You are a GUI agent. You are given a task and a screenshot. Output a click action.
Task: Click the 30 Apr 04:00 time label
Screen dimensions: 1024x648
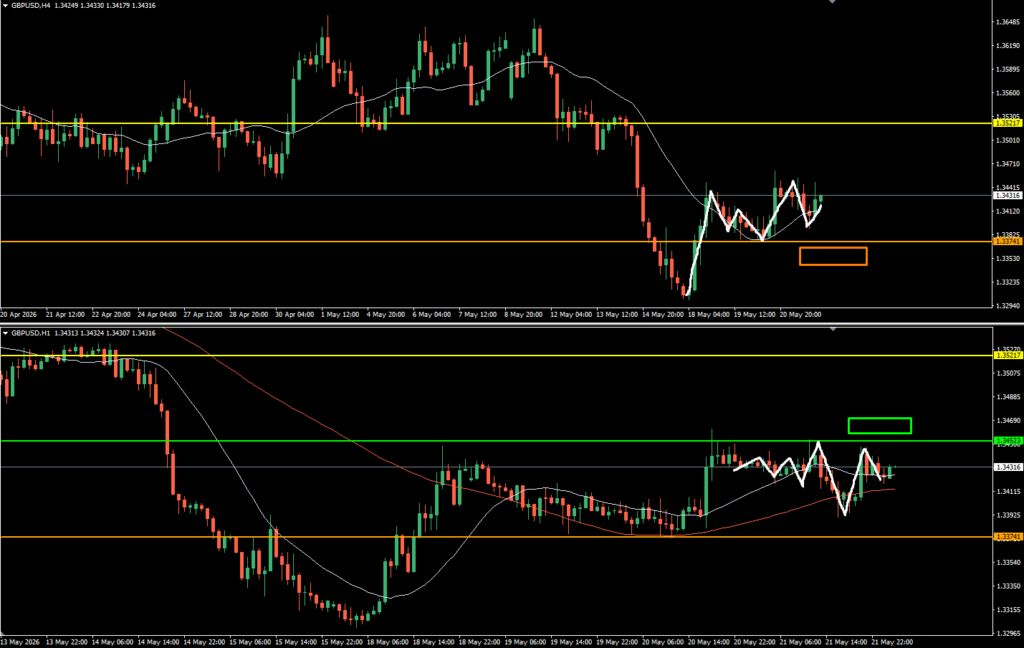295,315
